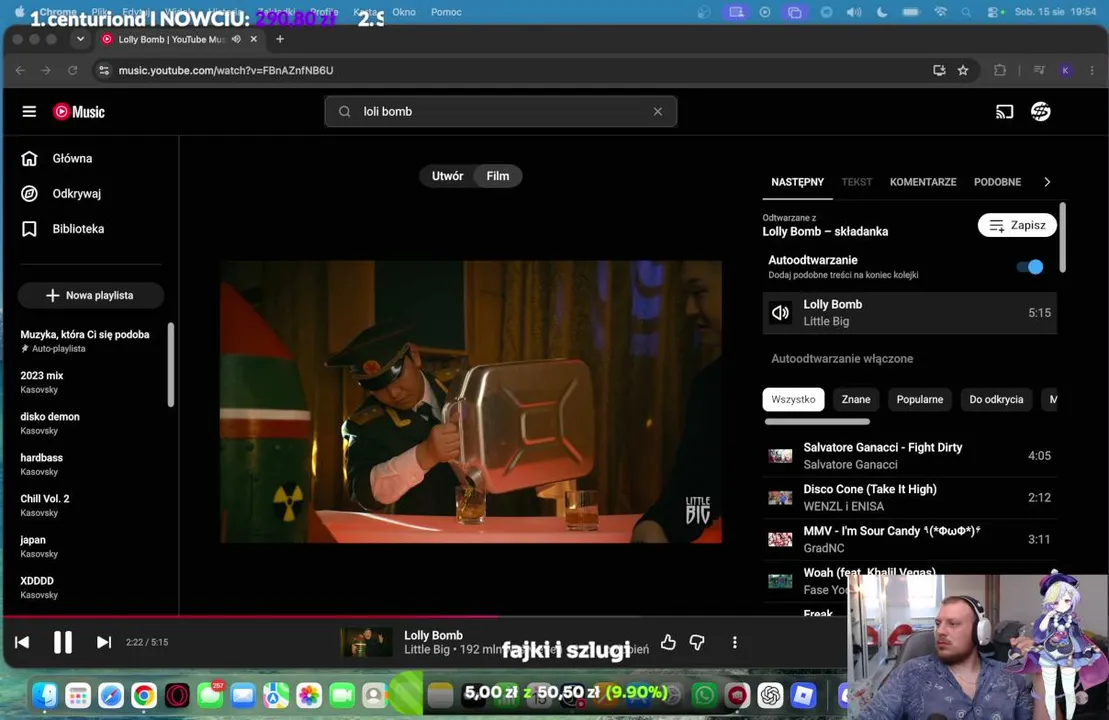Image resolution: width=1109 pixels, height=720 pixels.
Task: Click the now-playing album thumbnail
Action: pyautogui.click(x=366, y=642)
